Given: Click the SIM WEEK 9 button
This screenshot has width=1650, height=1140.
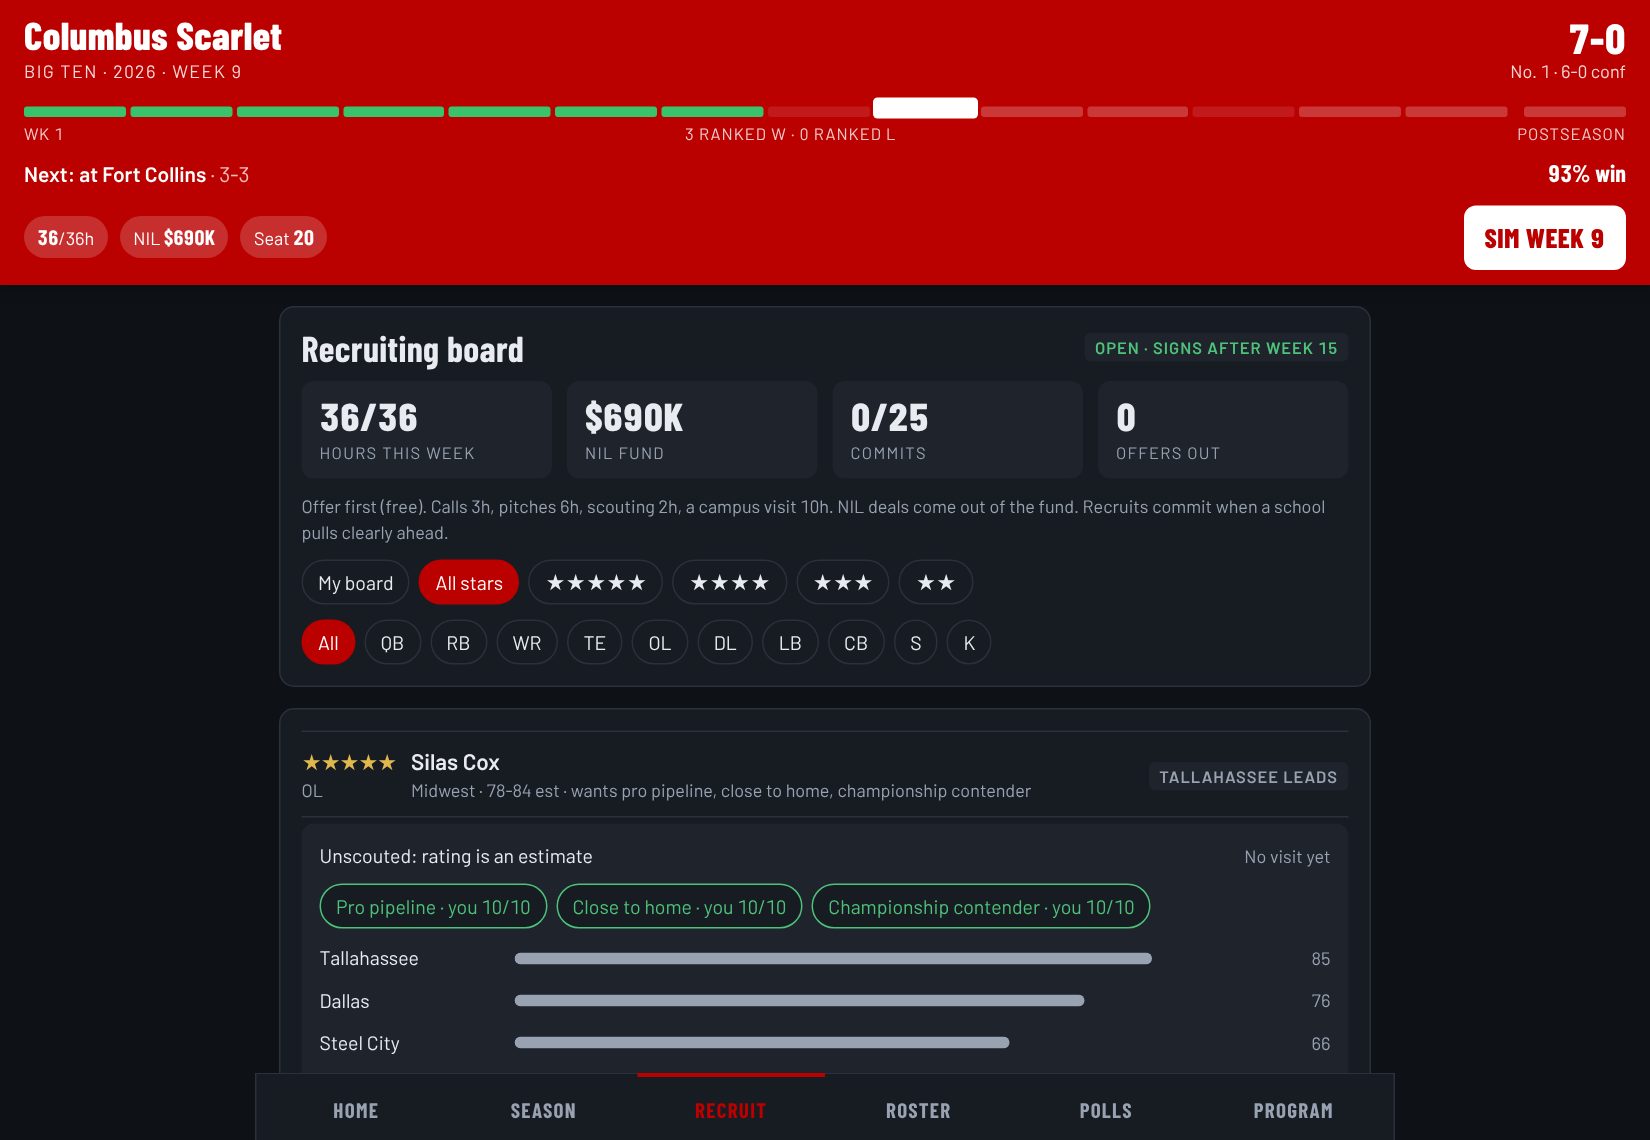Looking at the screenshot, I should (x=1544, y=238).
